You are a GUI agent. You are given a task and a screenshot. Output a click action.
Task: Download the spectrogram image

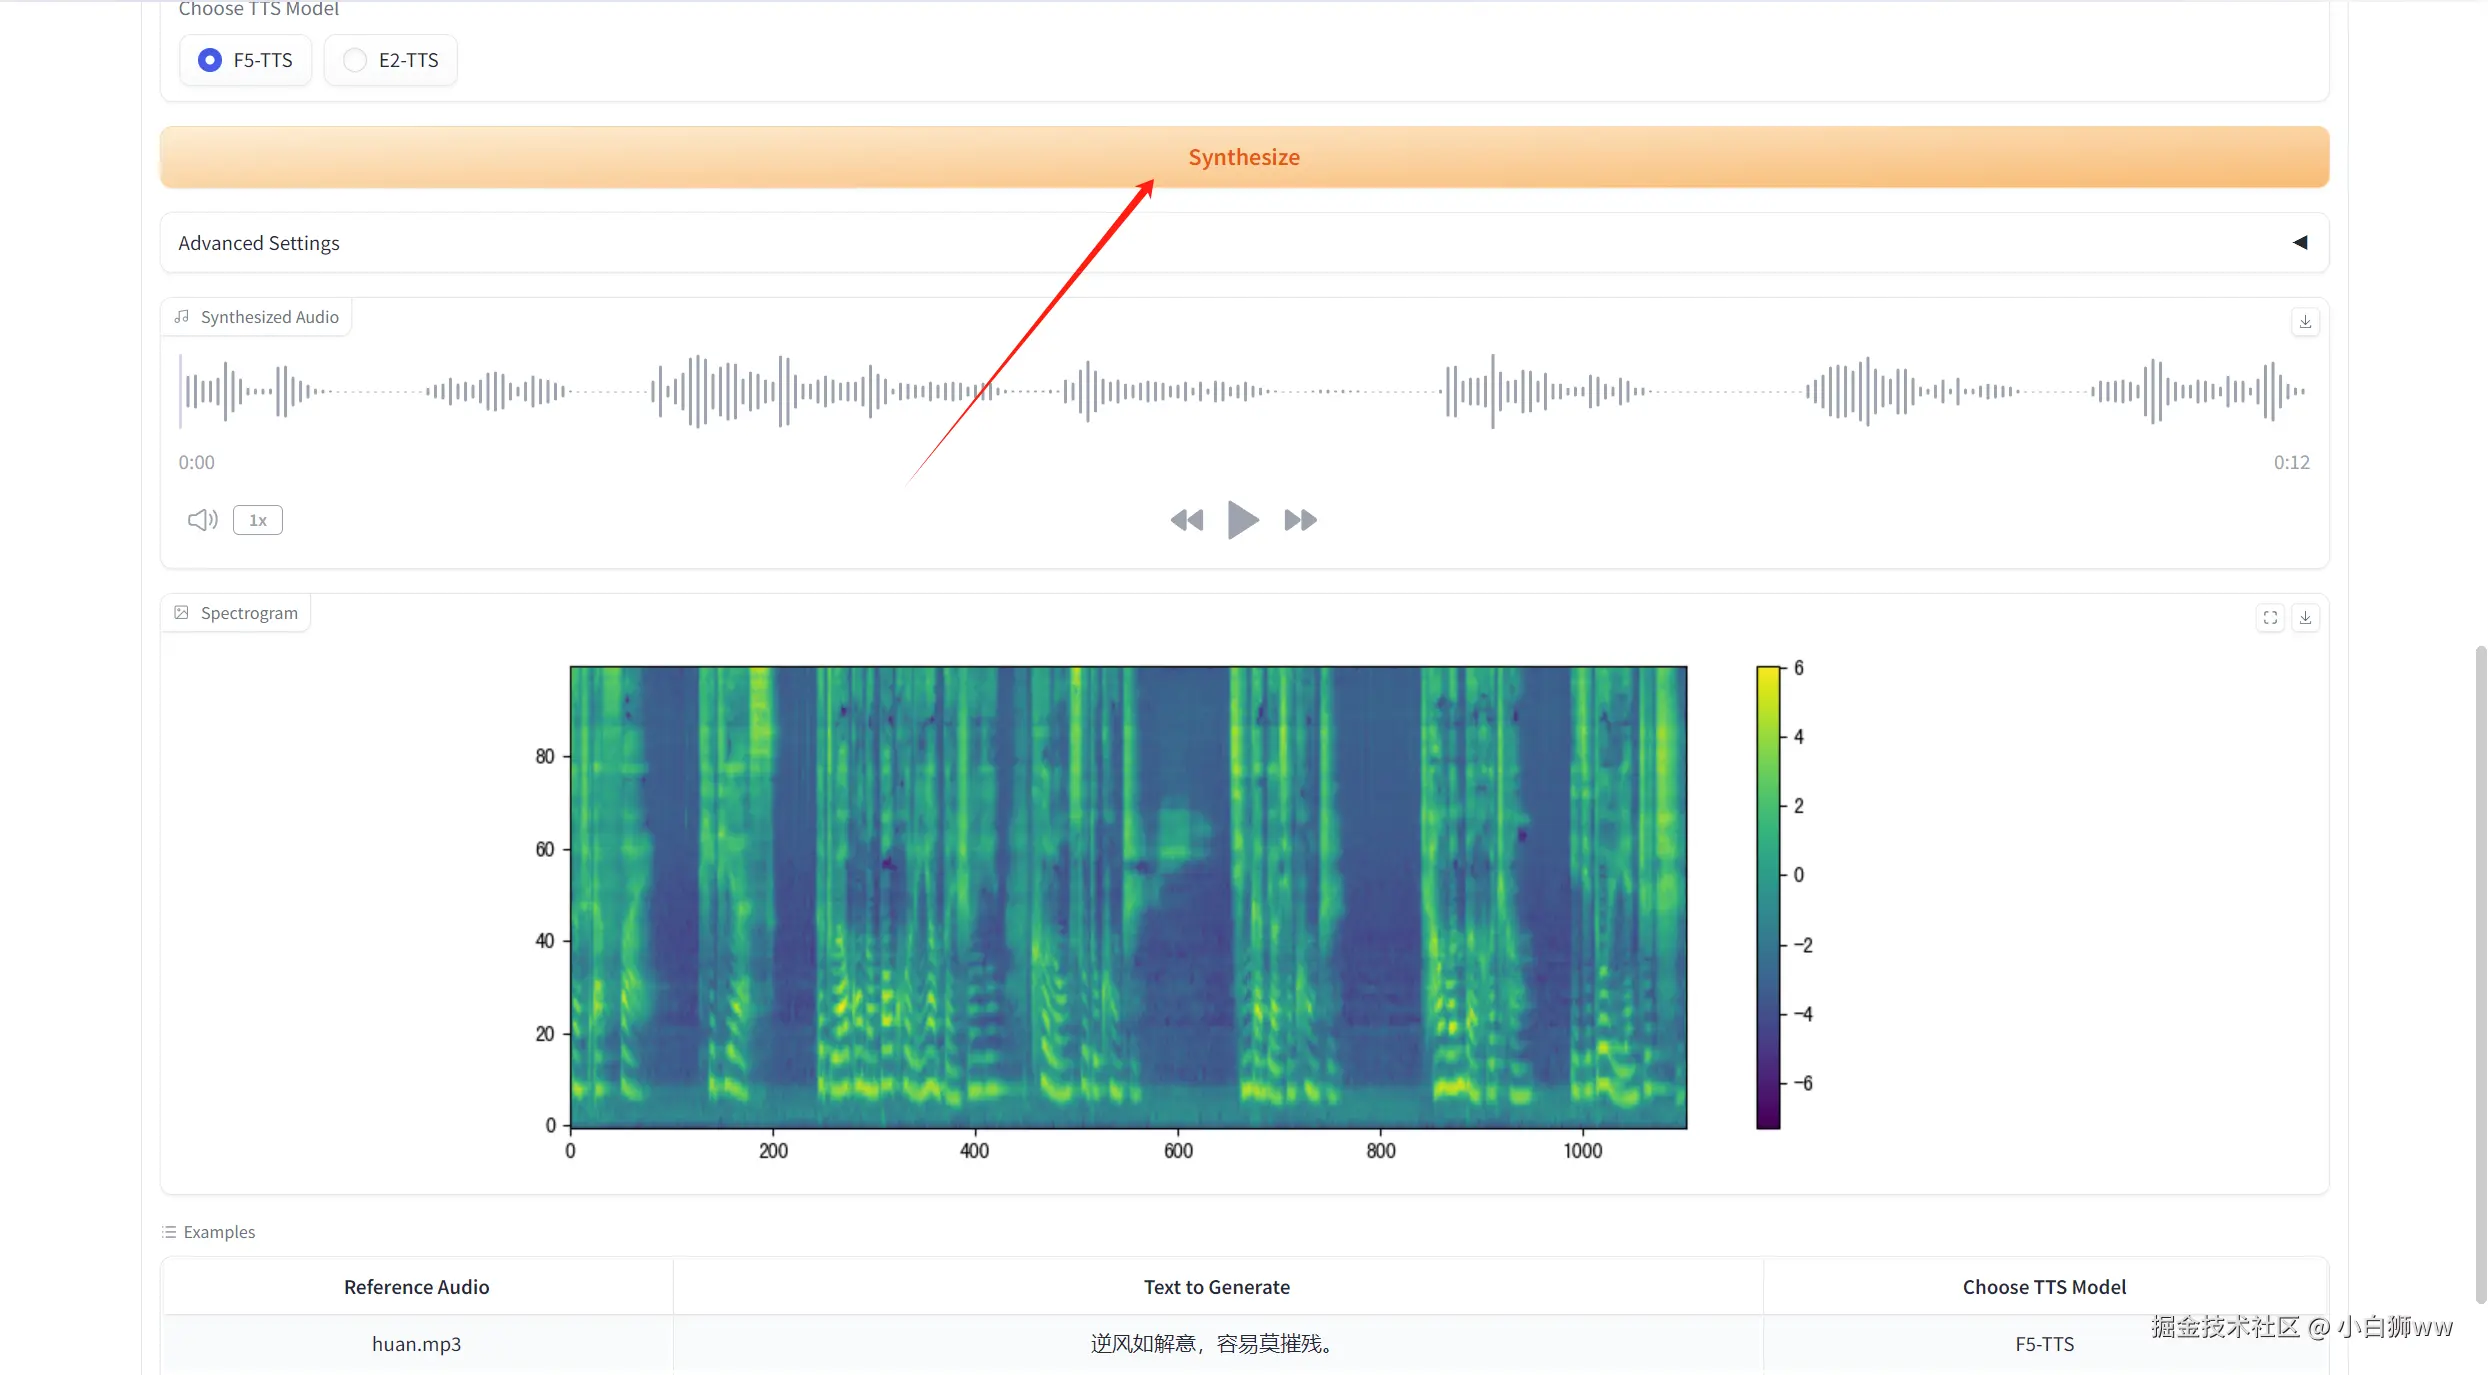(2305, 618)
